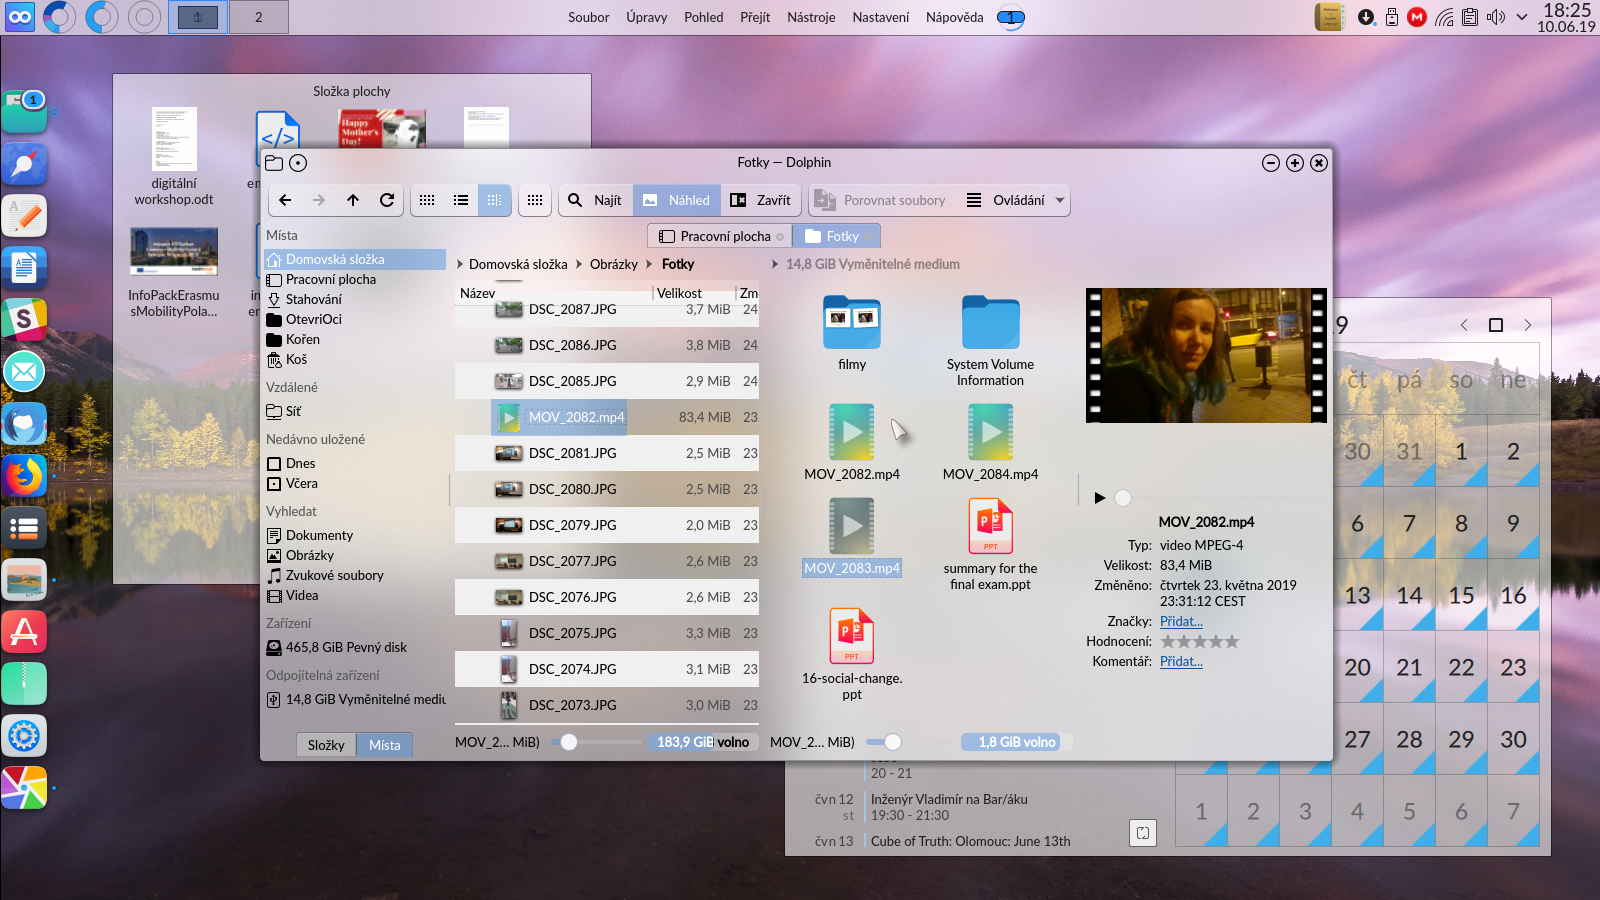
Task: Switch to details view mode
Action: pyautogui.click(x=461, y=200)
